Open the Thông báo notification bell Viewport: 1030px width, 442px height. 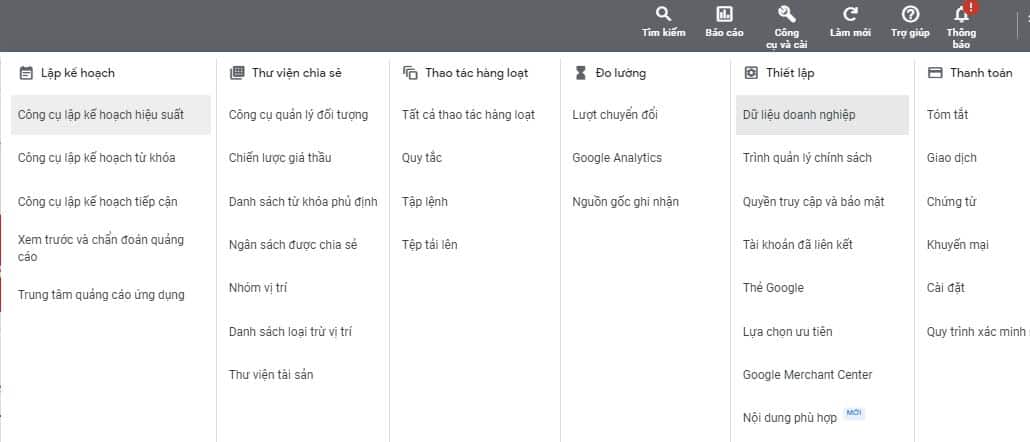962,14
